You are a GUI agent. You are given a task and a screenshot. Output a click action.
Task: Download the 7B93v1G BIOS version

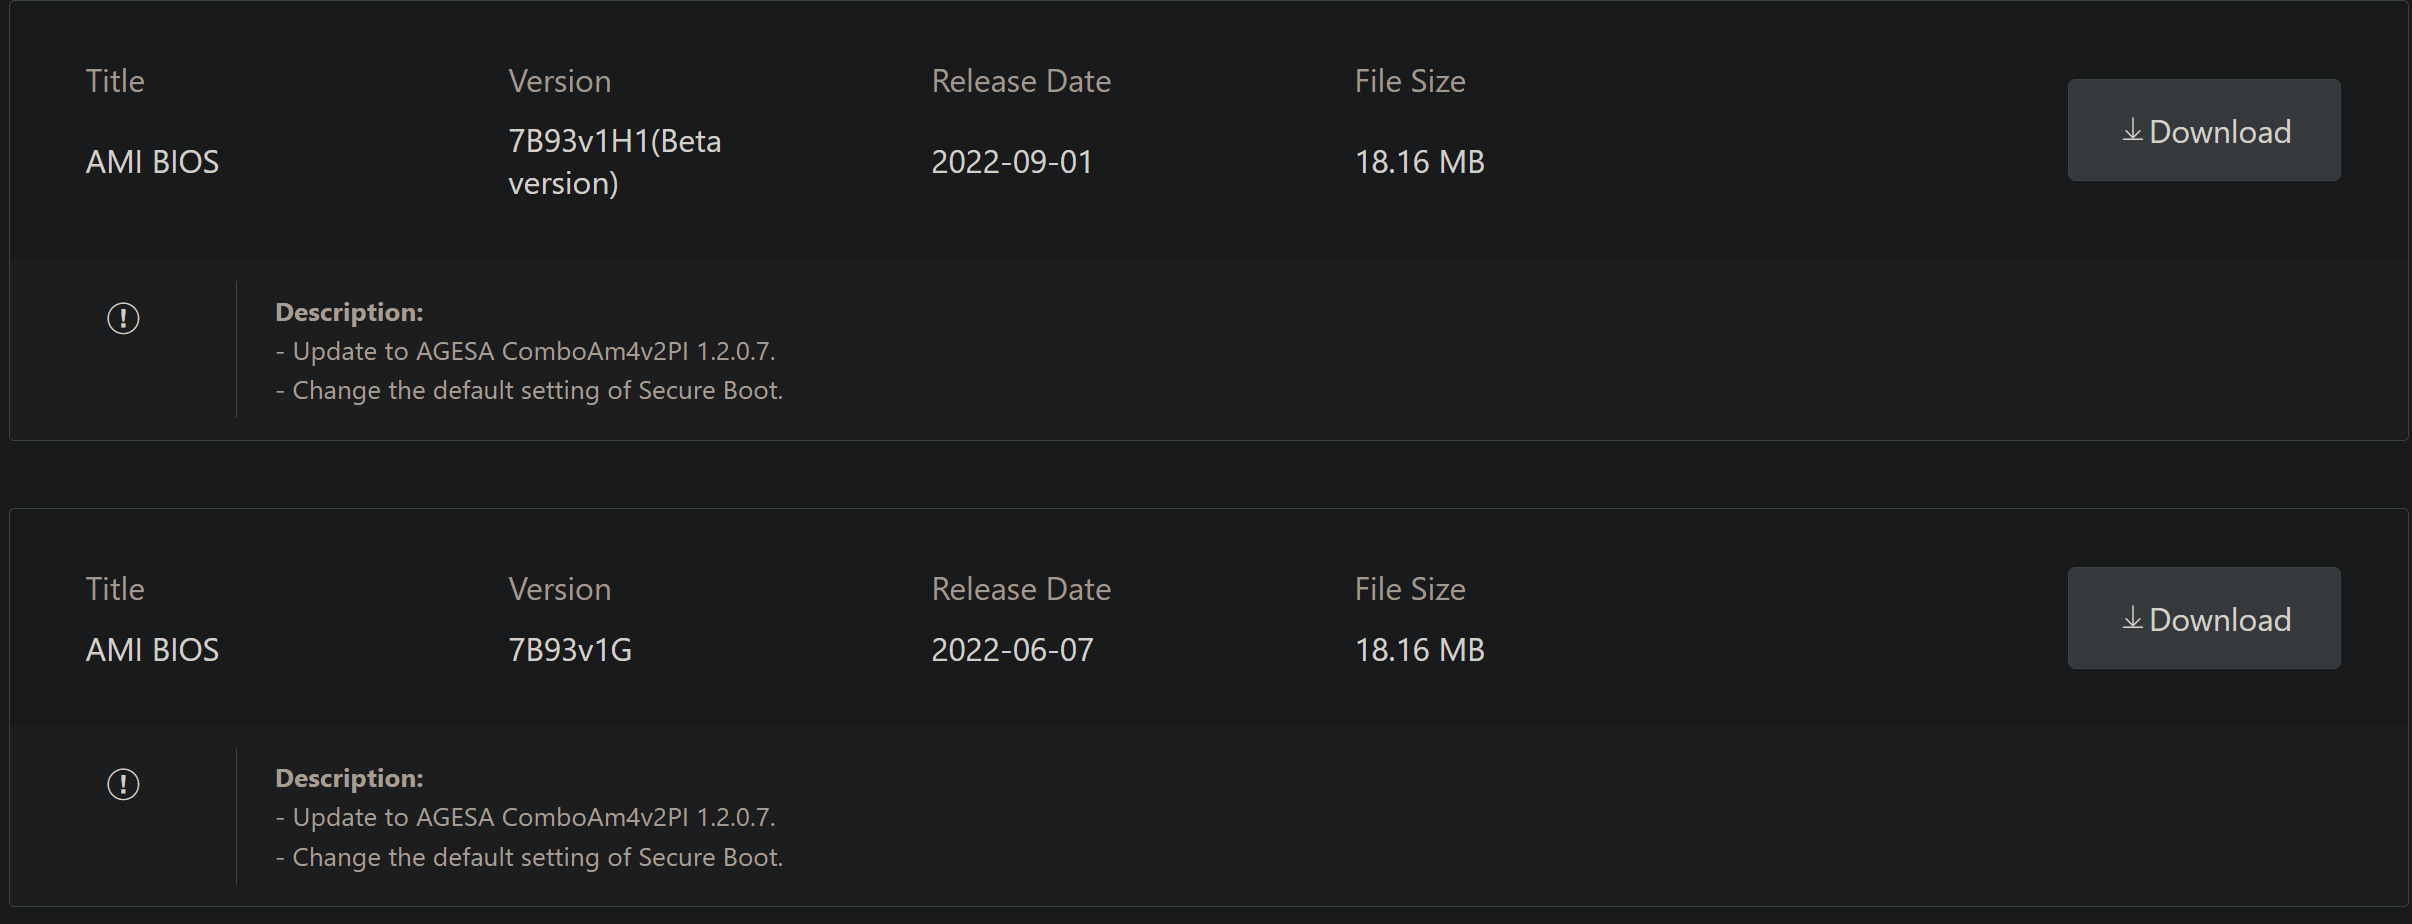pos(2202,618)
